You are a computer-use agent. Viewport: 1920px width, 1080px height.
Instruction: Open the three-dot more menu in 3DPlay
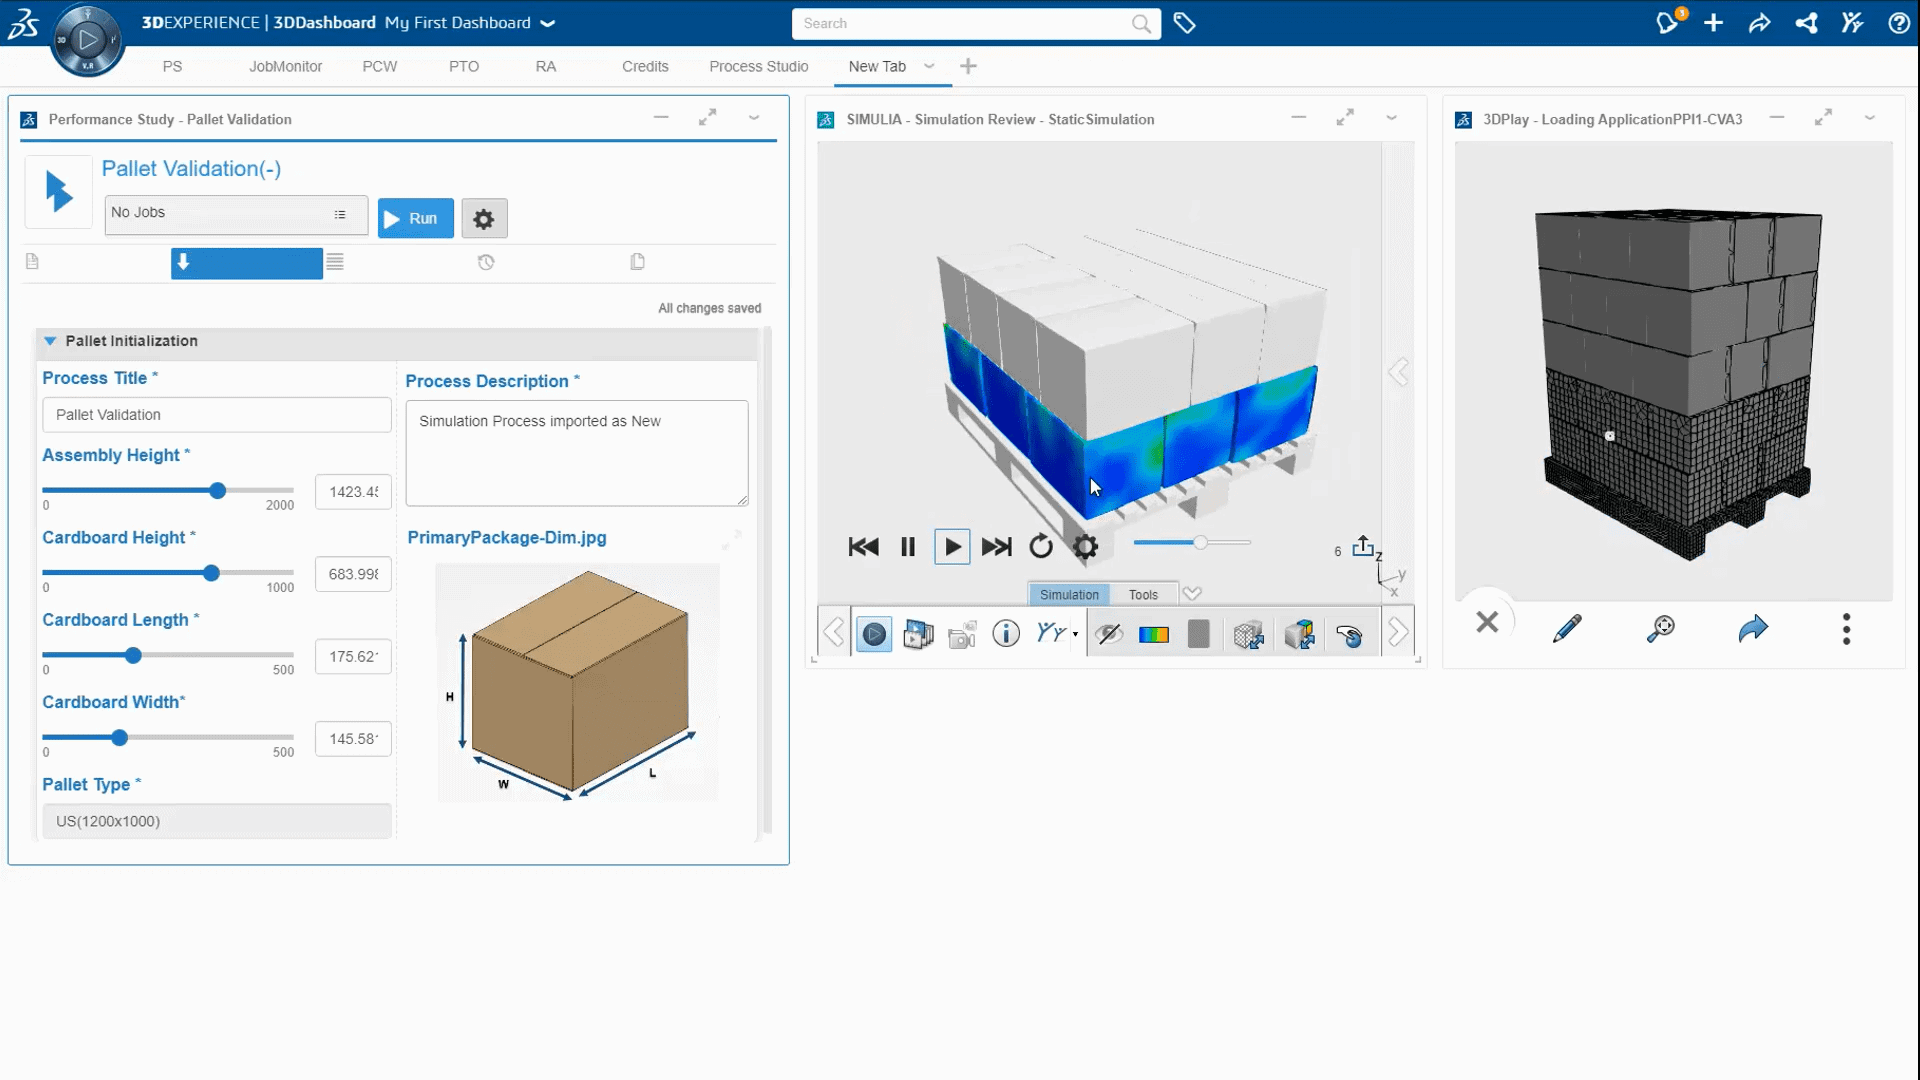(1846, 629)
